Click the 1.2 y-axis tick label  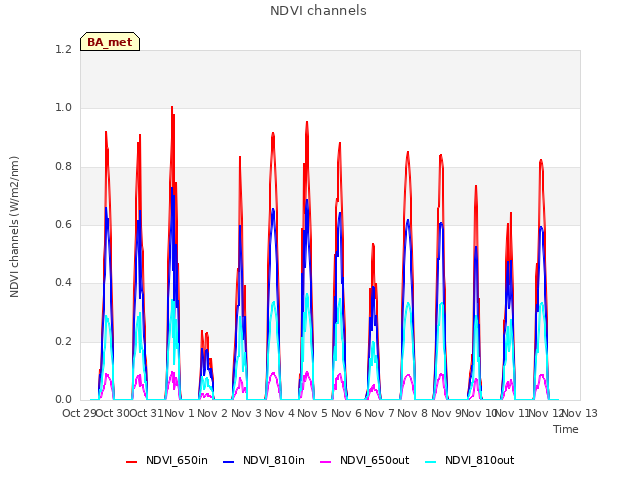click(x=63, y=49)
